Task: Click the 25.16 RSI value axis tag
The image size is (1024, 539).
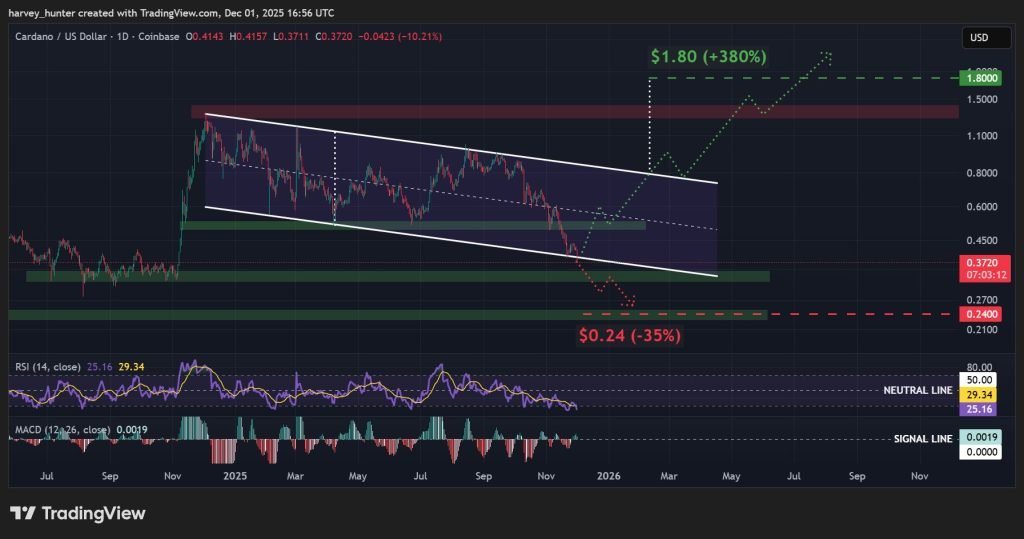Action: coord(978,410)
